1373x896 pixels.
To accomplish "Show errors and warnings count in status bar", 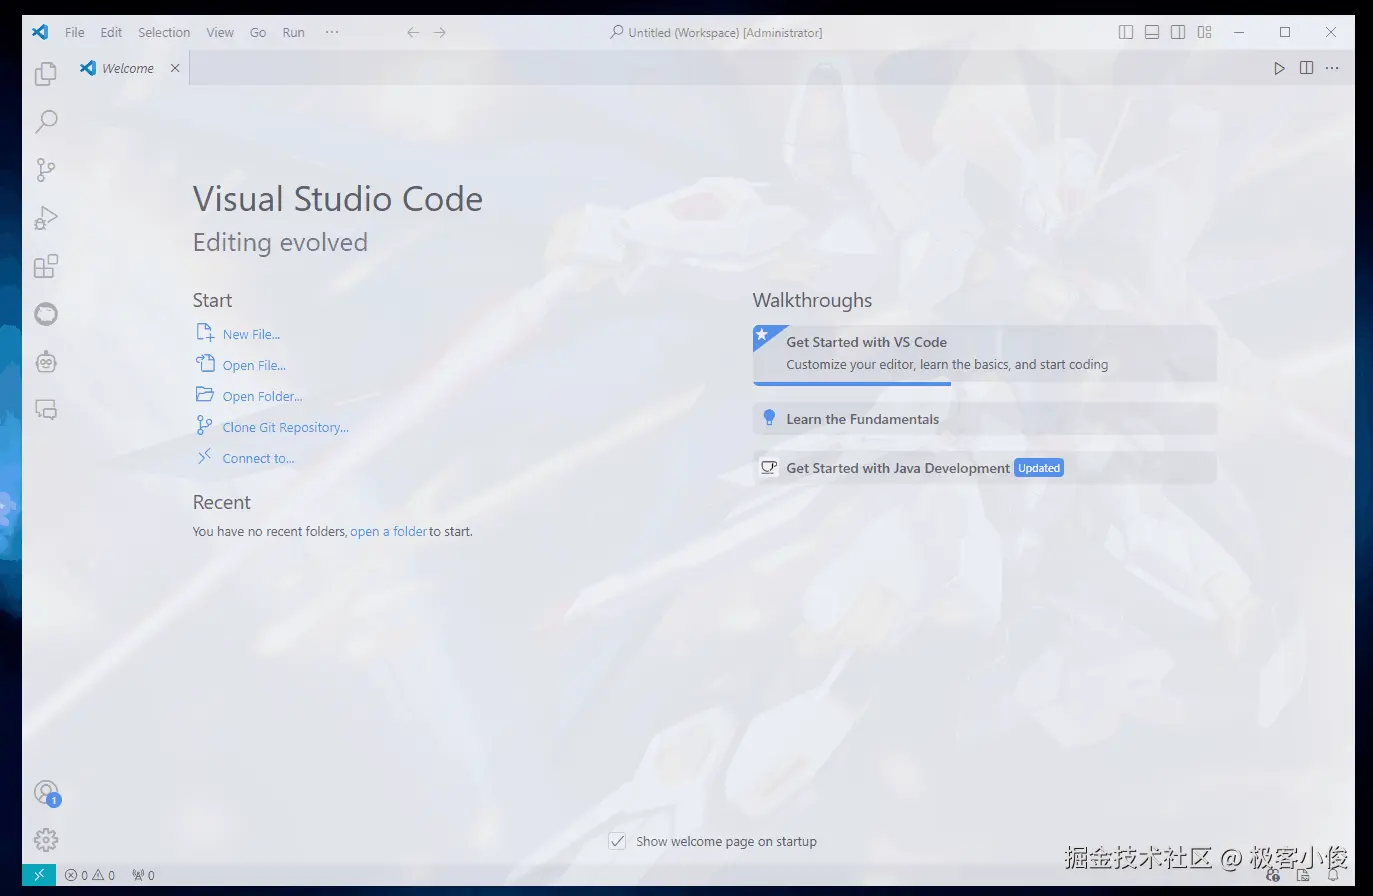I will click(x=90, y=875).
